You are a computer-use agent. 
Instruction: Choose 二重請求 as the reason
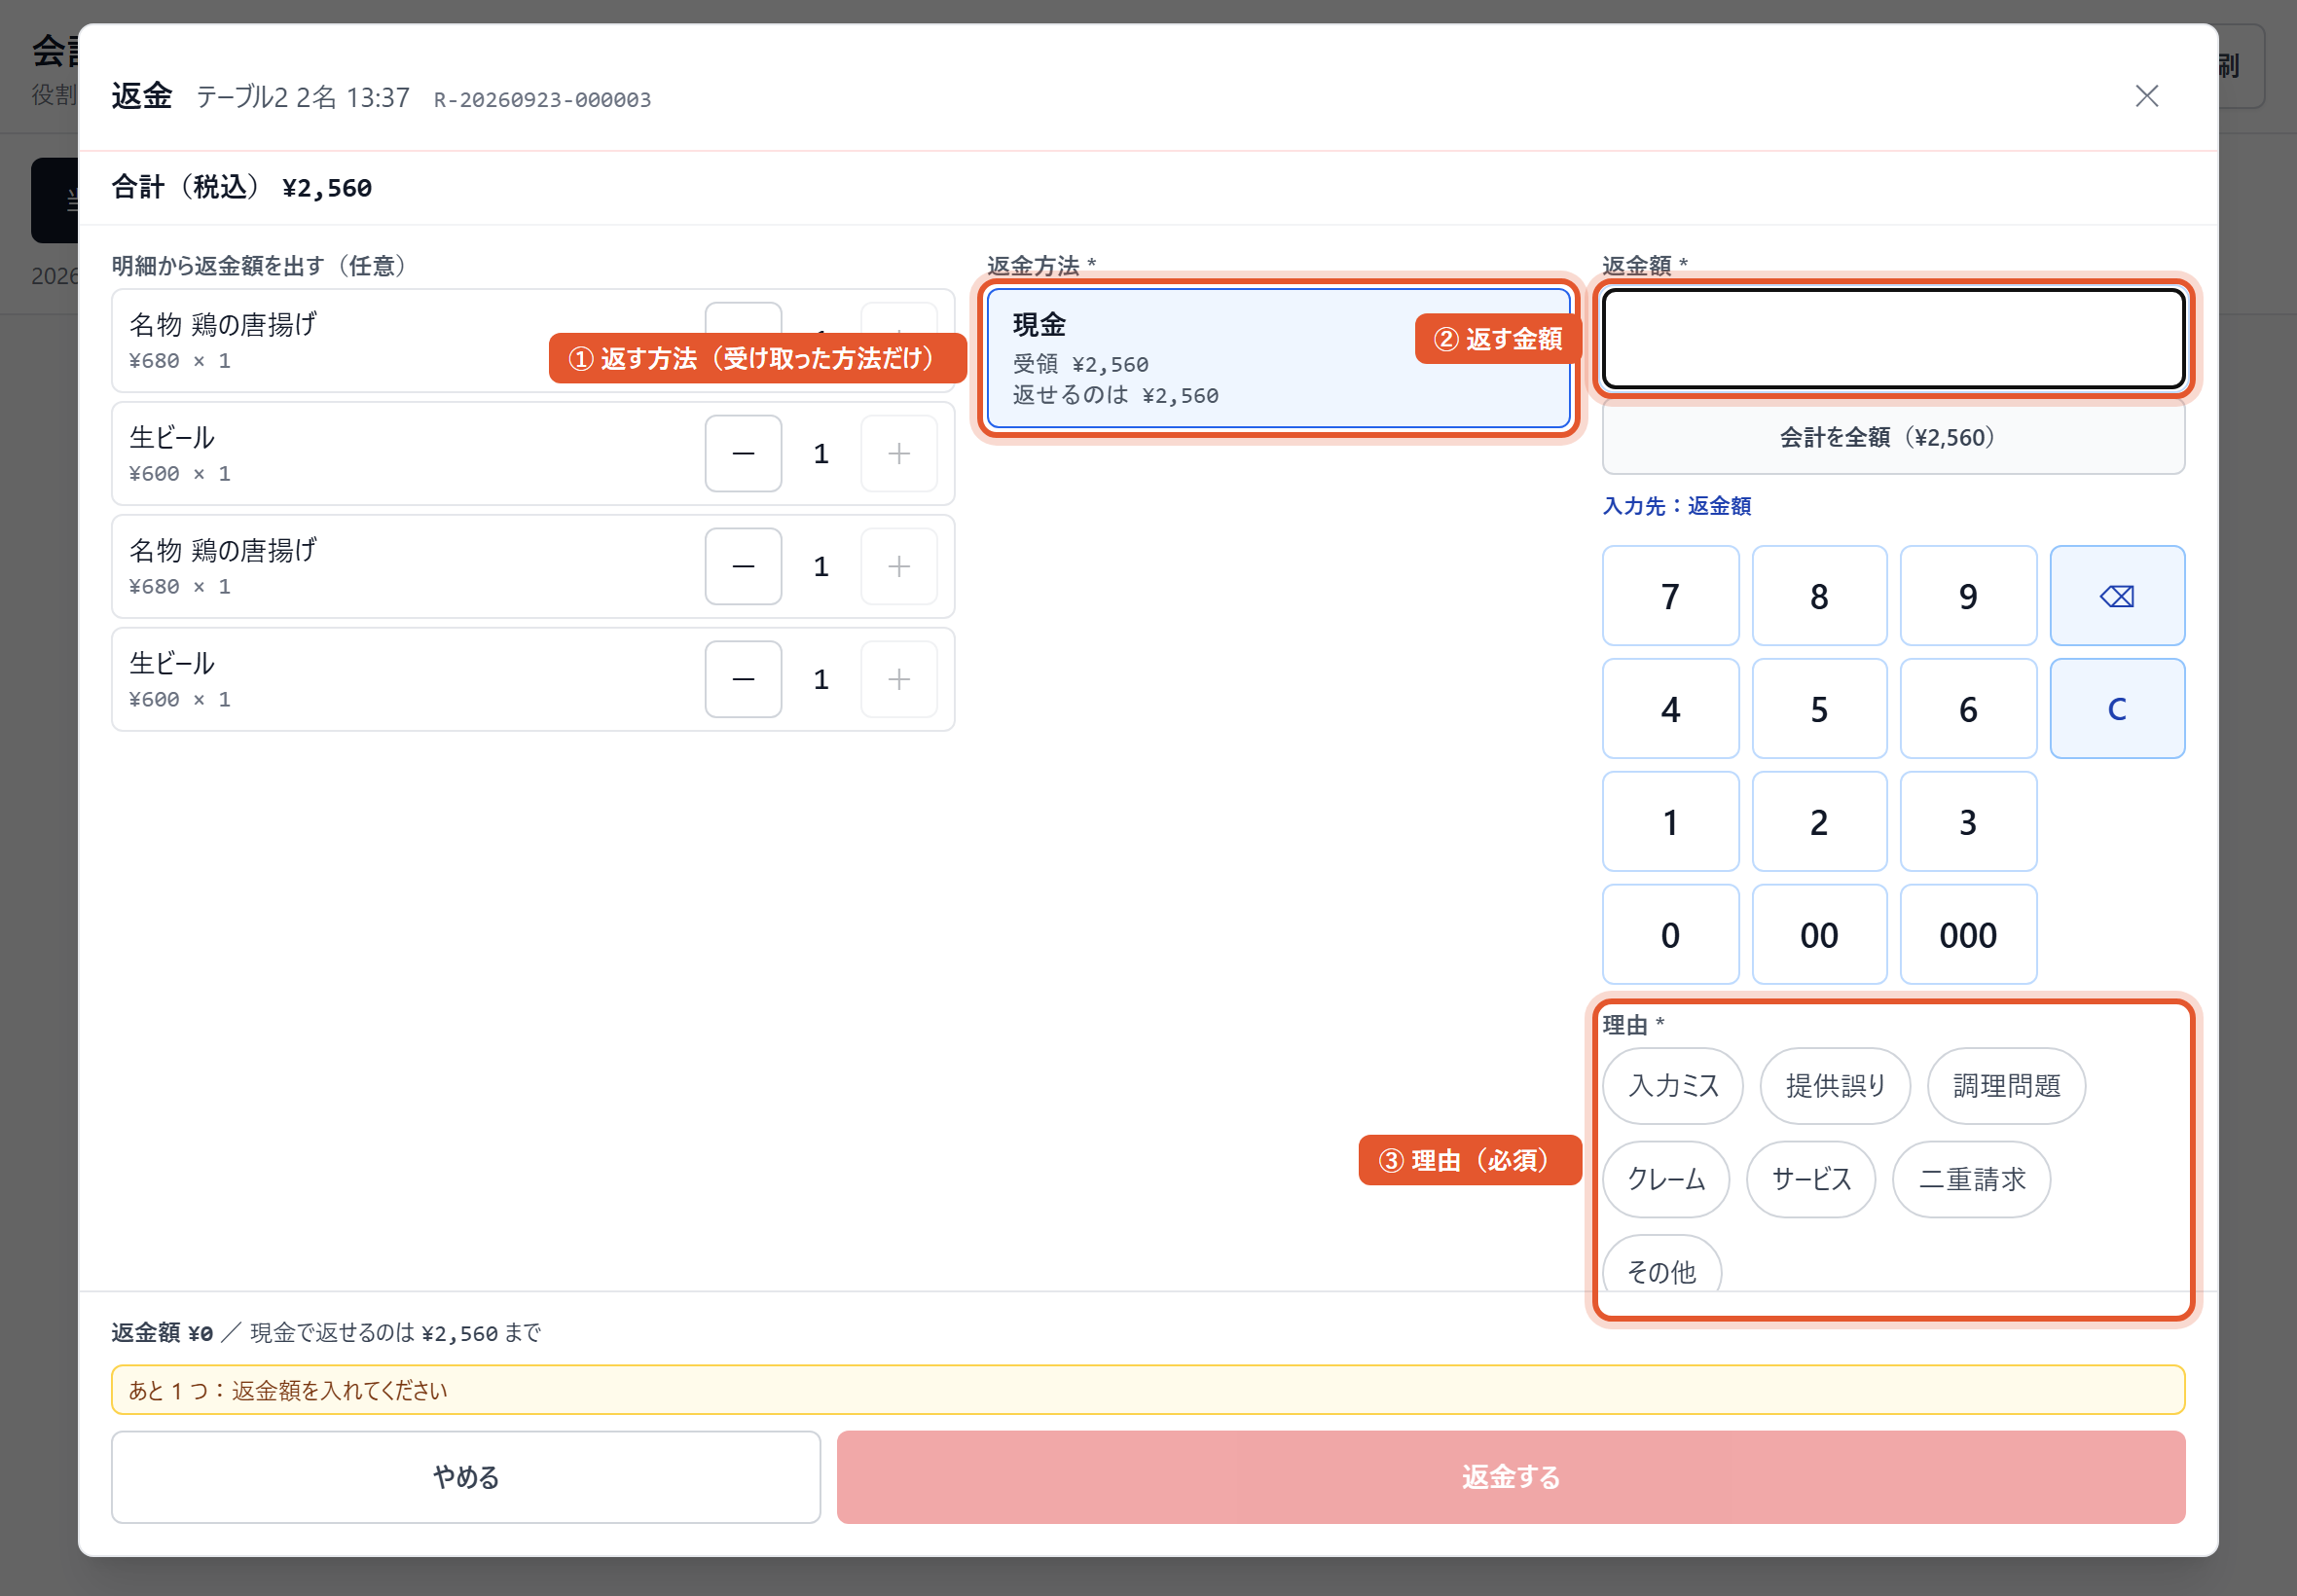point(1970,1179)
